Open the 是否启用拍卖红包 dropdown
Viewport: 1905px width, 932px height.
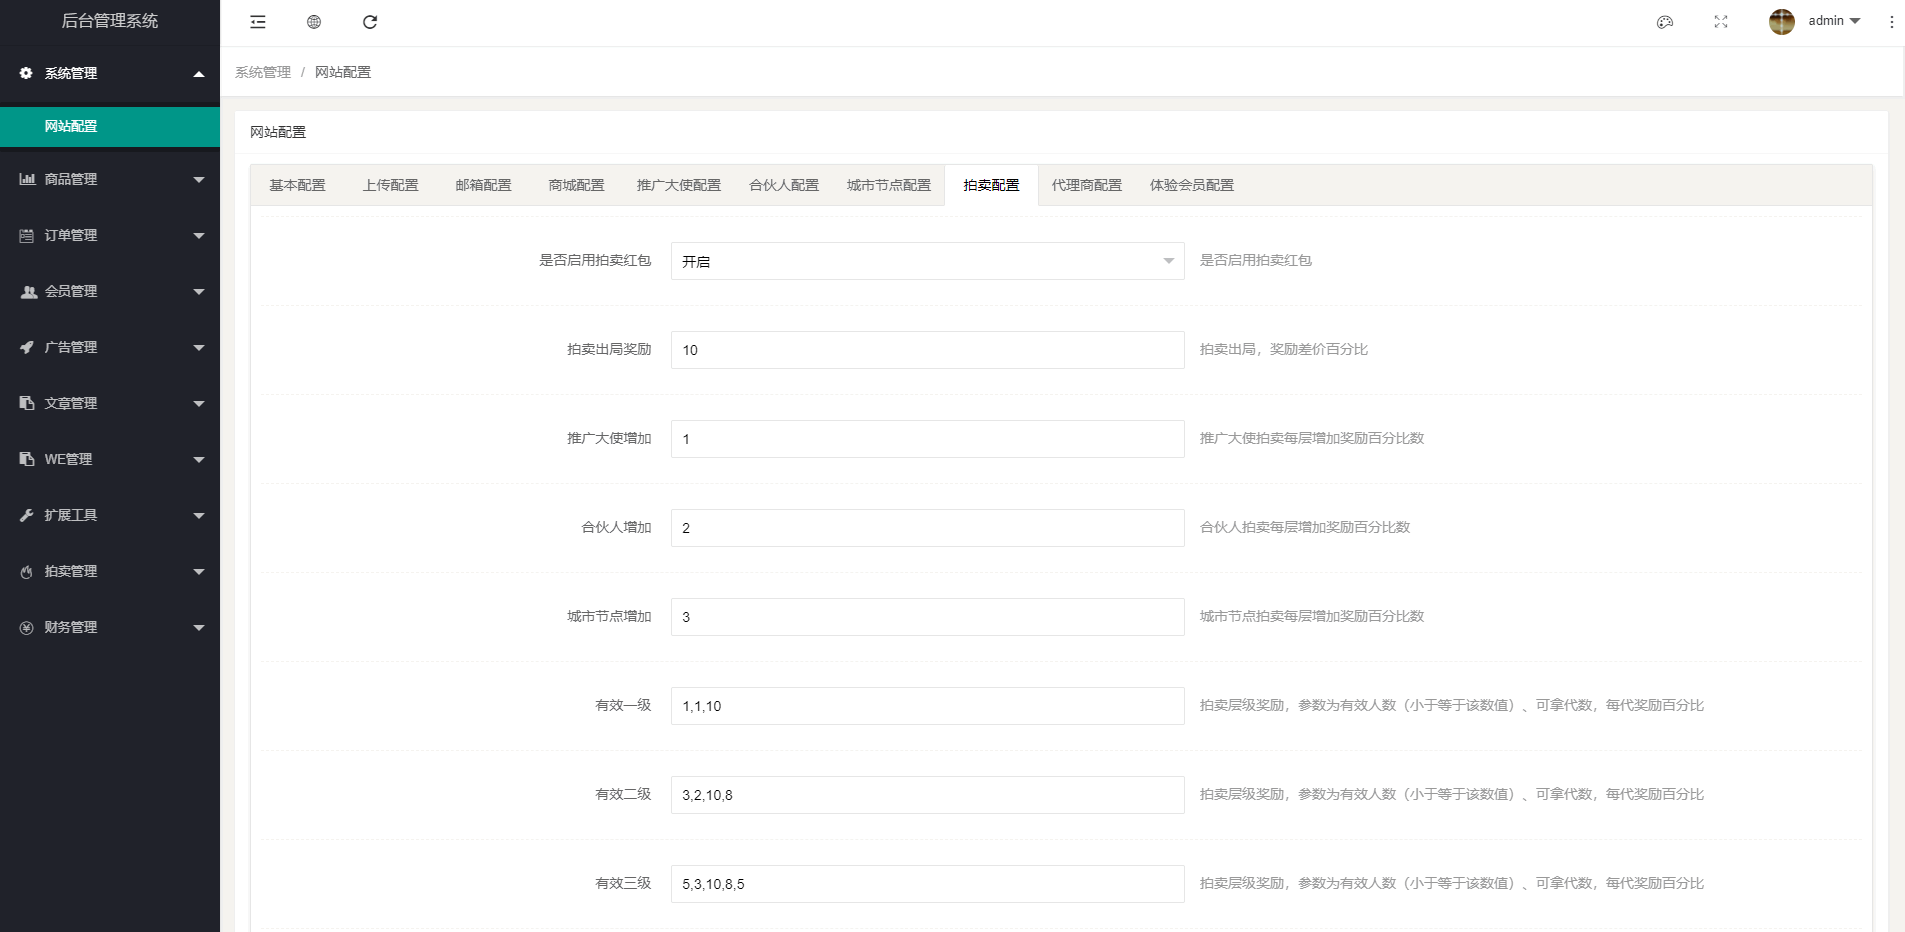[x=927, y=261]
